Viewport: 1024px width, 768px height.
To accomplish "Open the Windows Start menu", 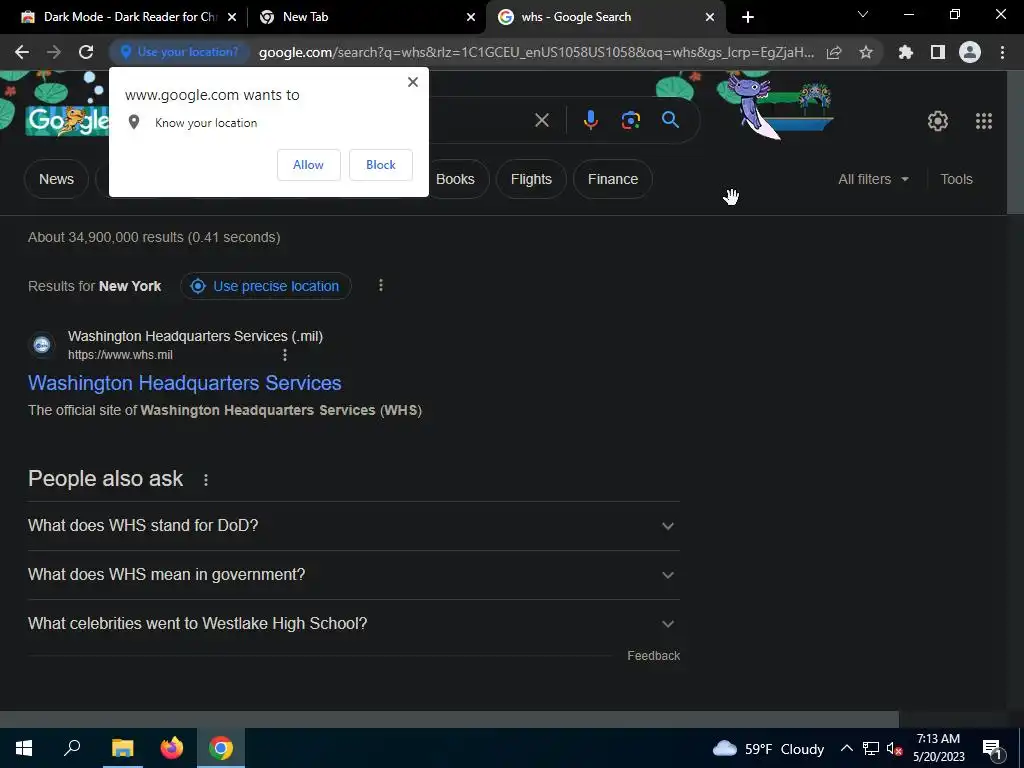I will (24, 748).
